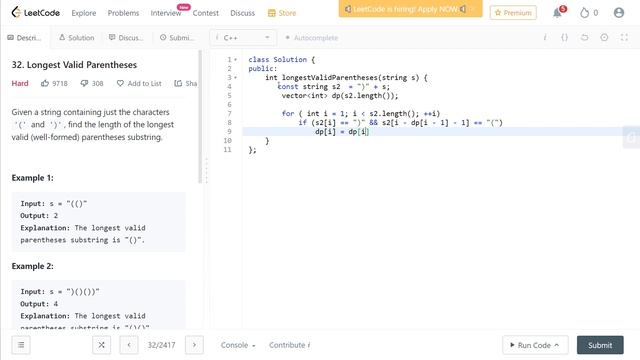Open the Discuss tab in problem panel

click(x=126, y=38)
